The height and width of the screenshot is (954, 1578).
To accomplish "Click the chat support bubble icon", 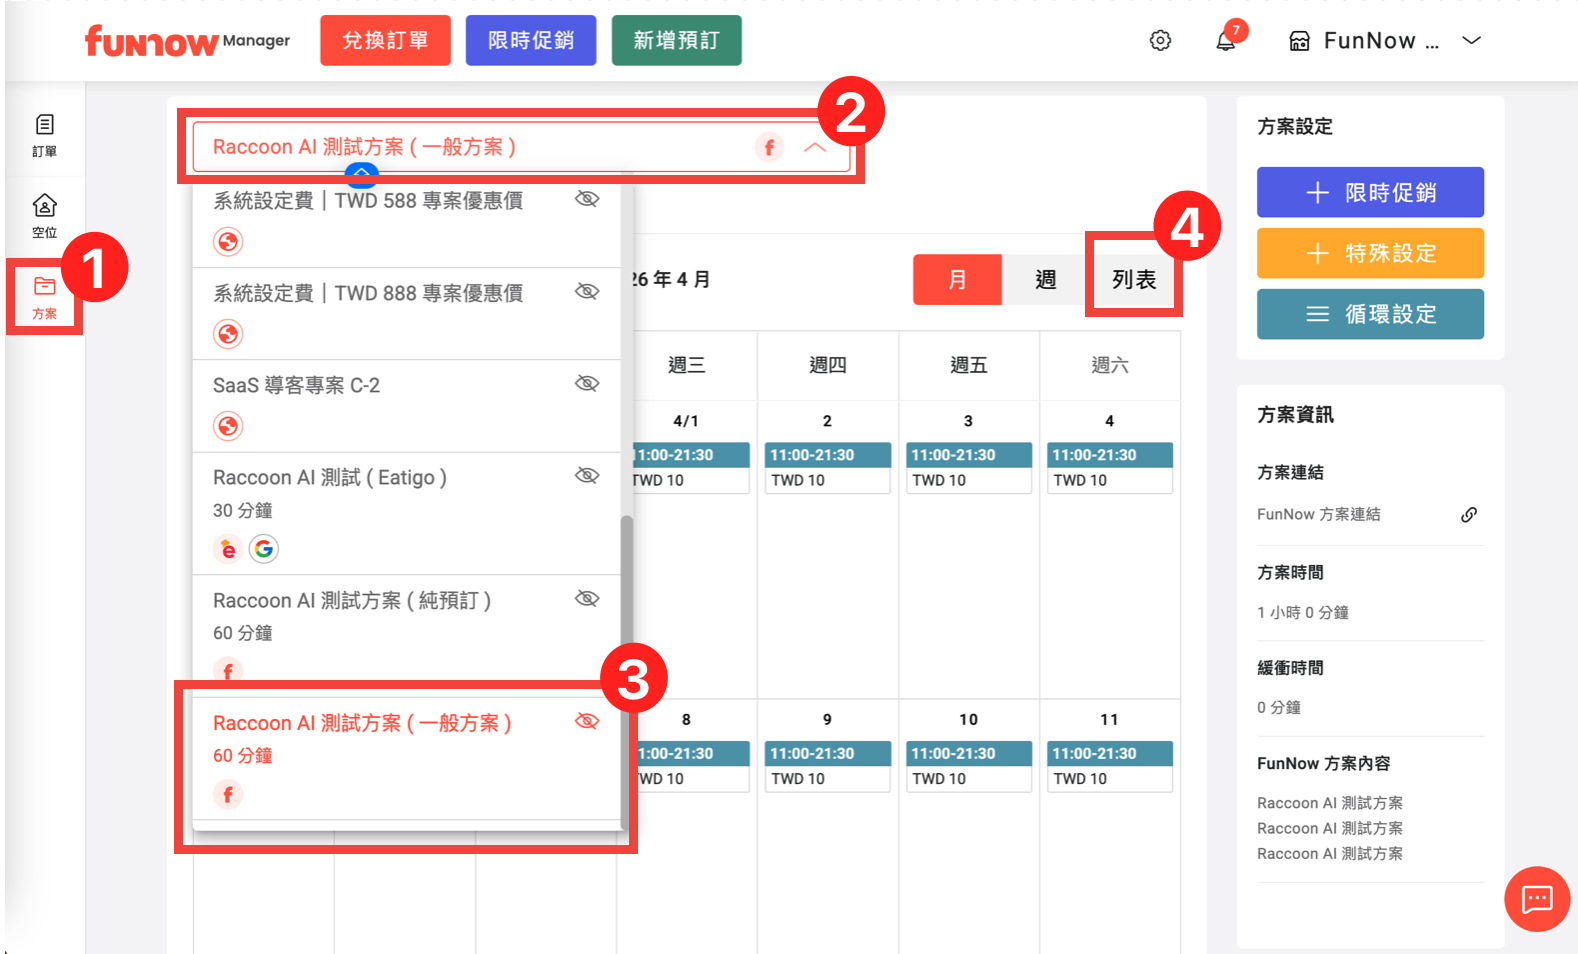I will [1536, 899].
